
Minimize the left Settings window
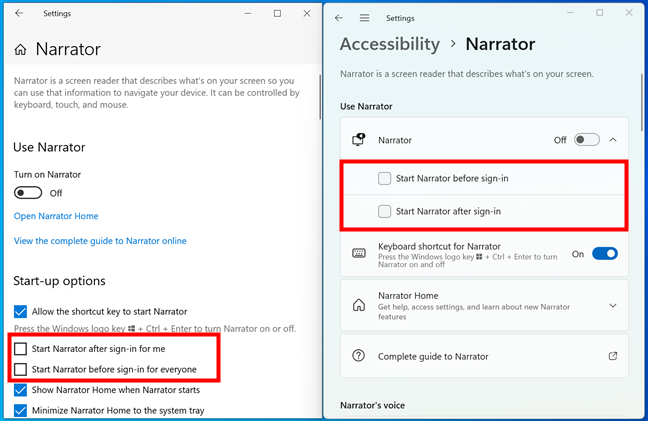[248, 14]
